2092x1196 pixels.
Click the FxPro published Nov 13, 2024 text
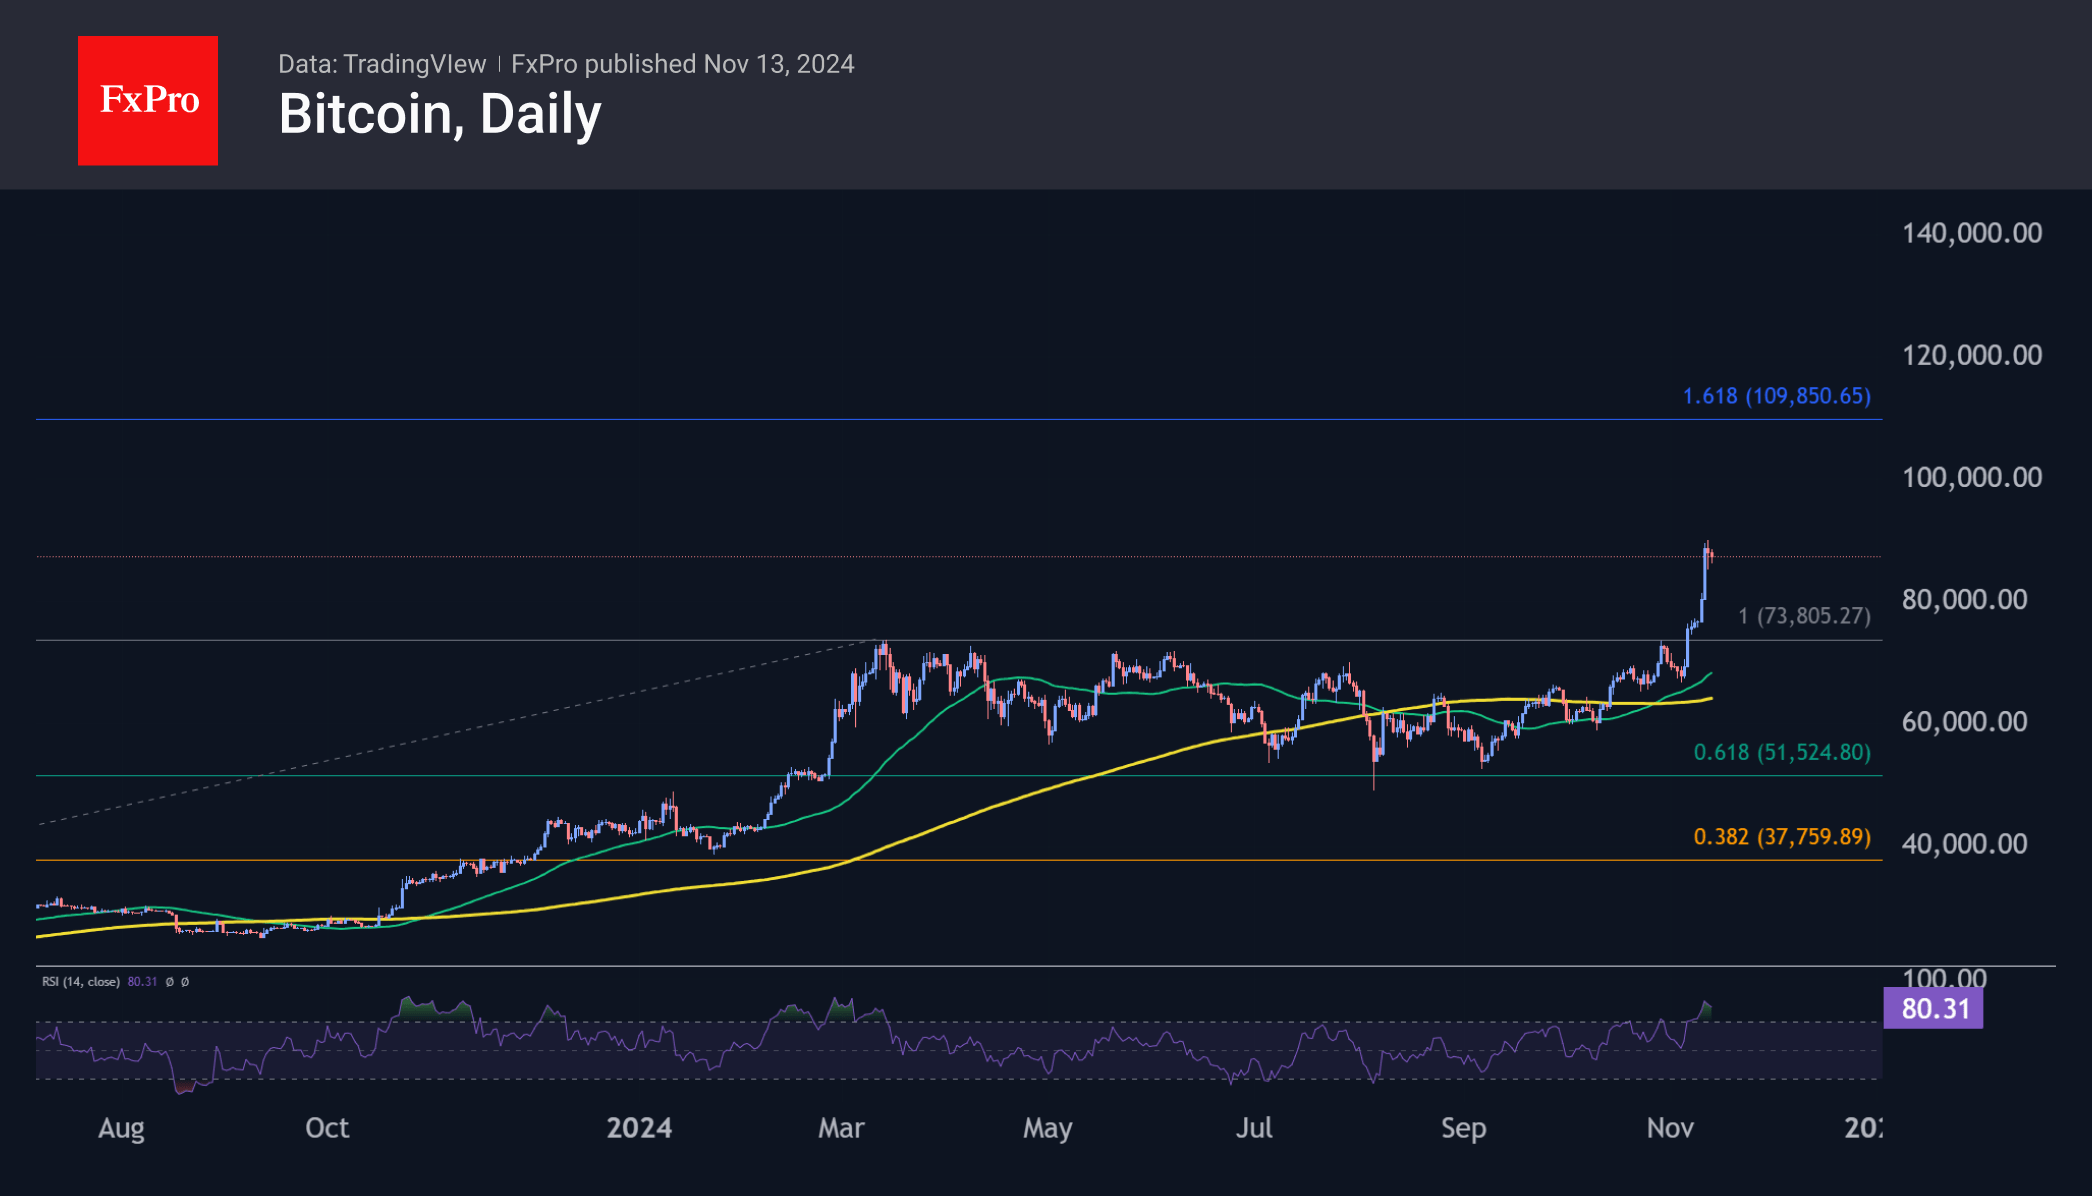click(x=682, y=64)
